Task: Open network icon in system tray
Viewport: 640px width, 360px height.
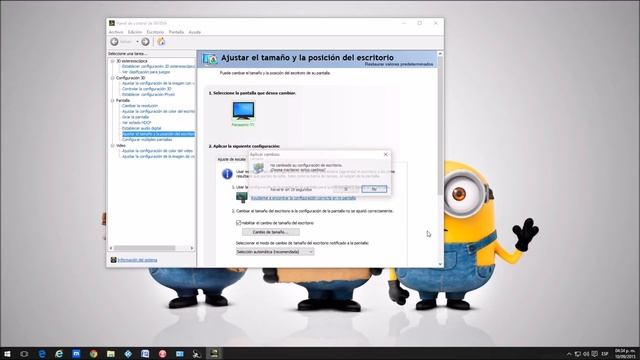Action: [x=578, y=354]
